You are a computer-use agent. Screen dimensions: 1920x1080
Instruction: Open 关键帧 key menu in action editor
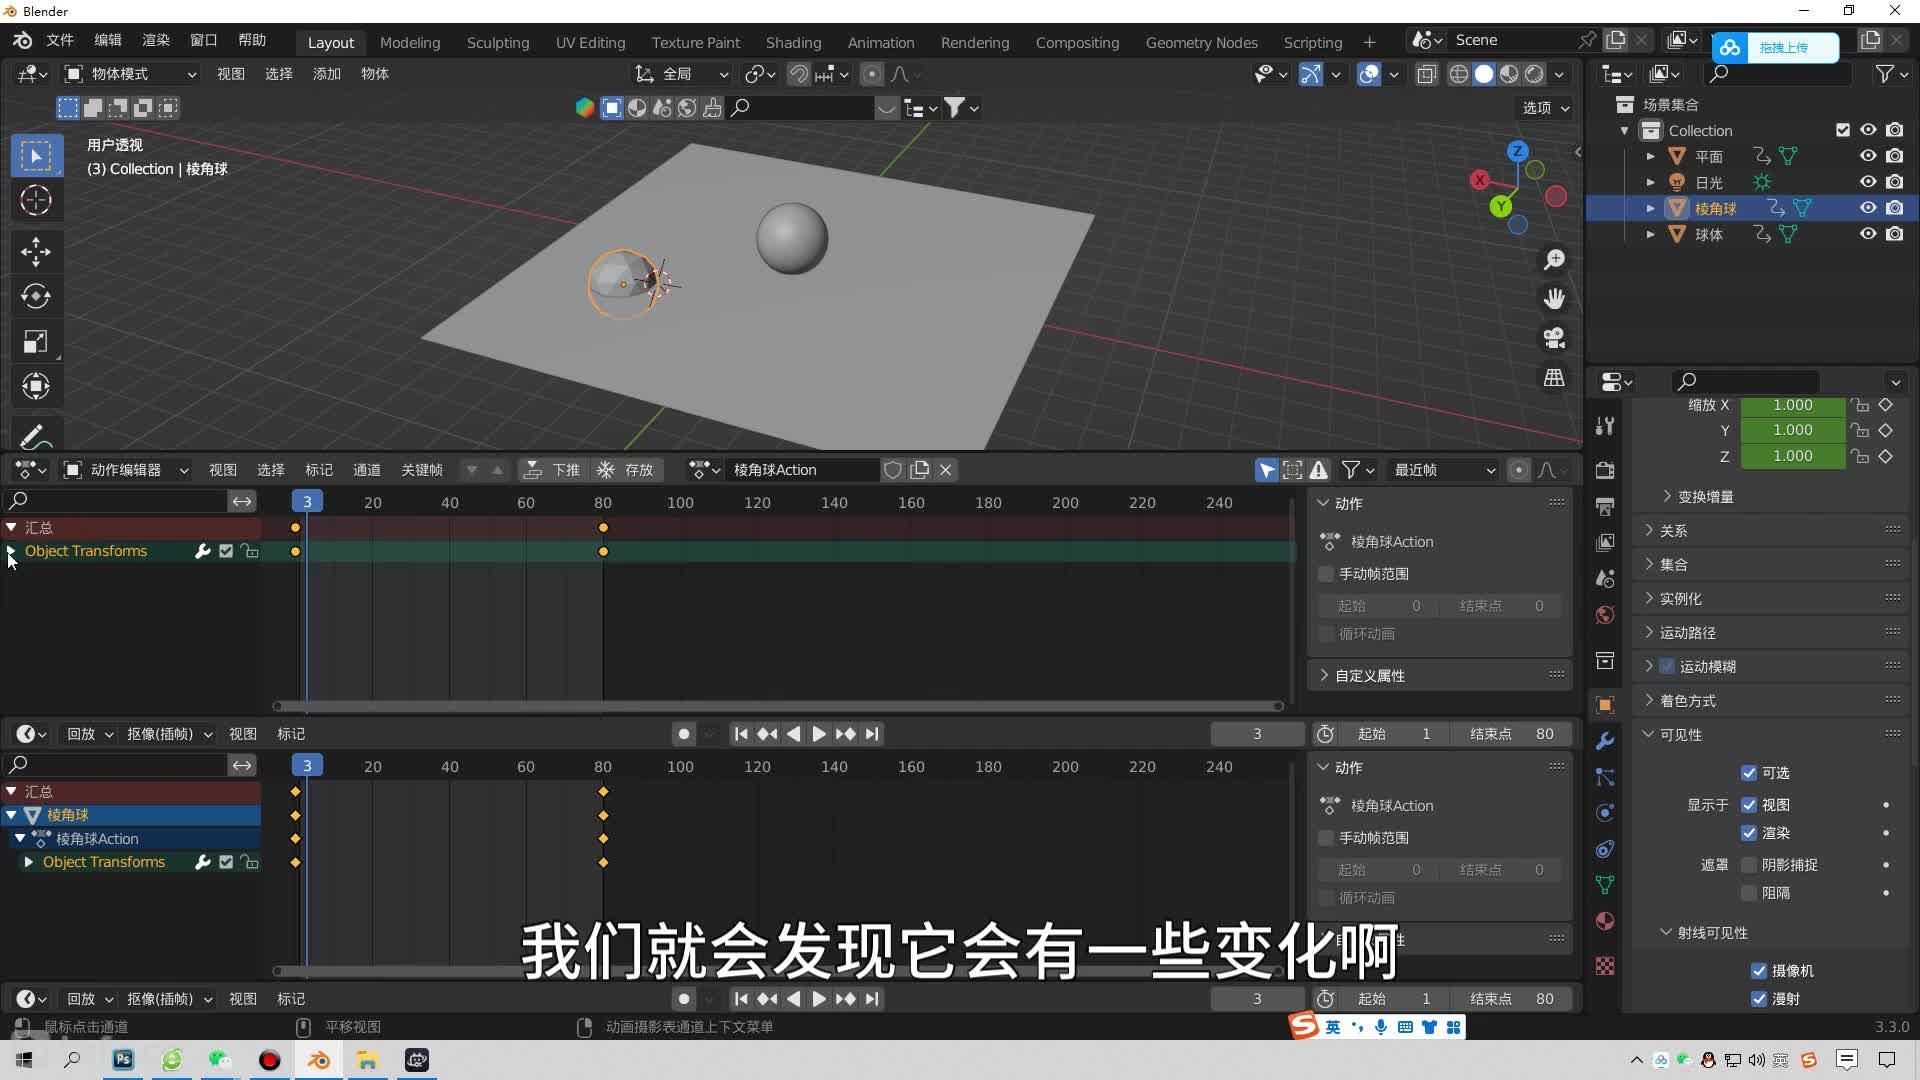(422, 470)
